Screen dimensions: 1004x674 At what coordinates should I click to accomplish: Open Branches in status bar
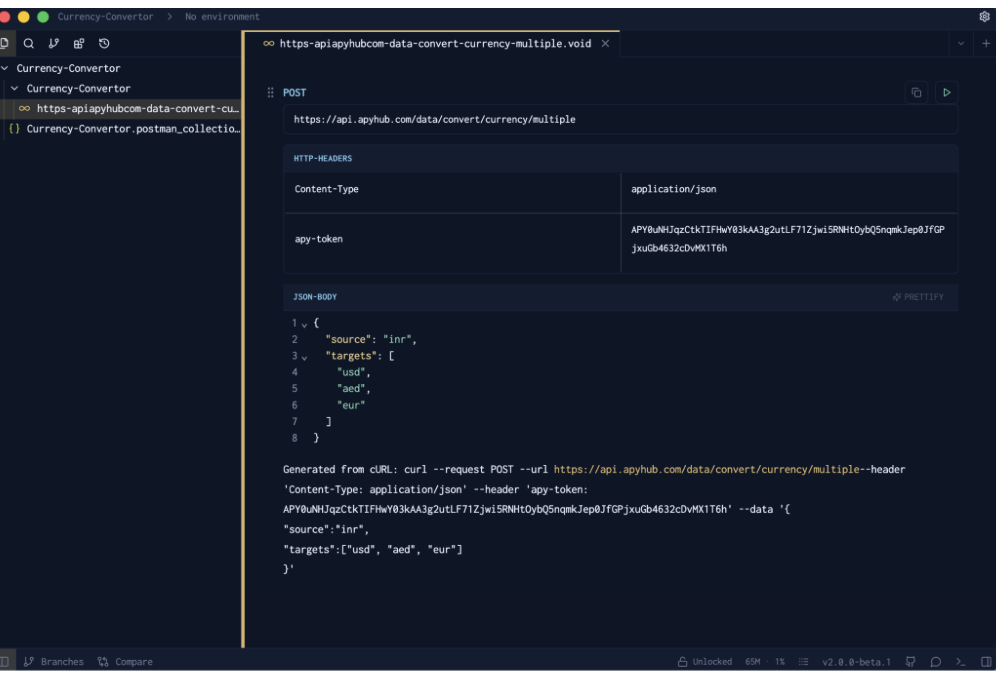[x=54, y=662]
